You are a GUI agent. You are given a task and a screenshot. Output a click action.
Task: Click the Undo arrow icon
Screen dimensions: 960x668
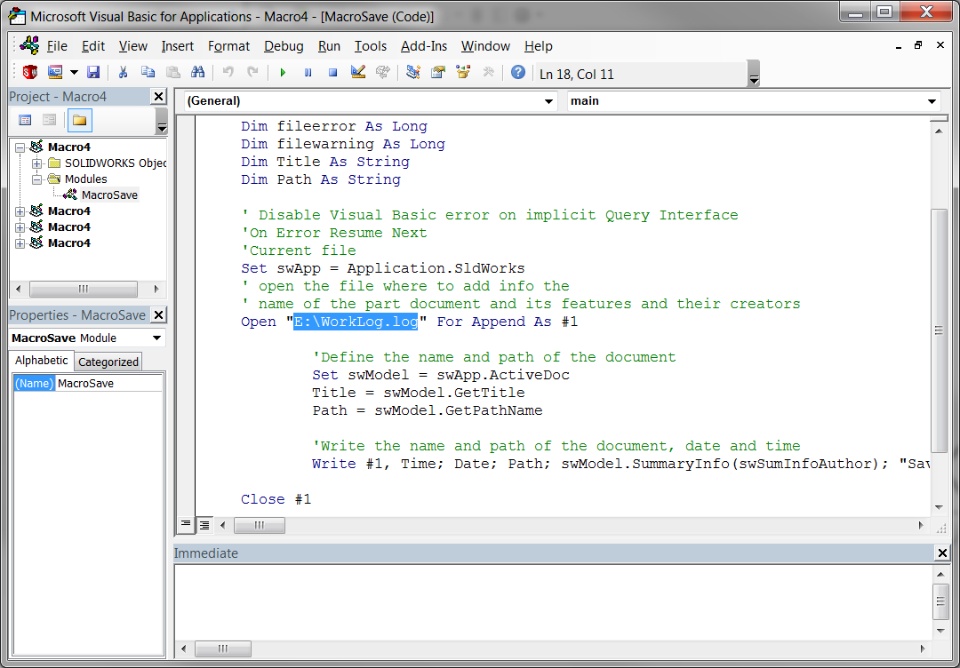click(228, 72)
